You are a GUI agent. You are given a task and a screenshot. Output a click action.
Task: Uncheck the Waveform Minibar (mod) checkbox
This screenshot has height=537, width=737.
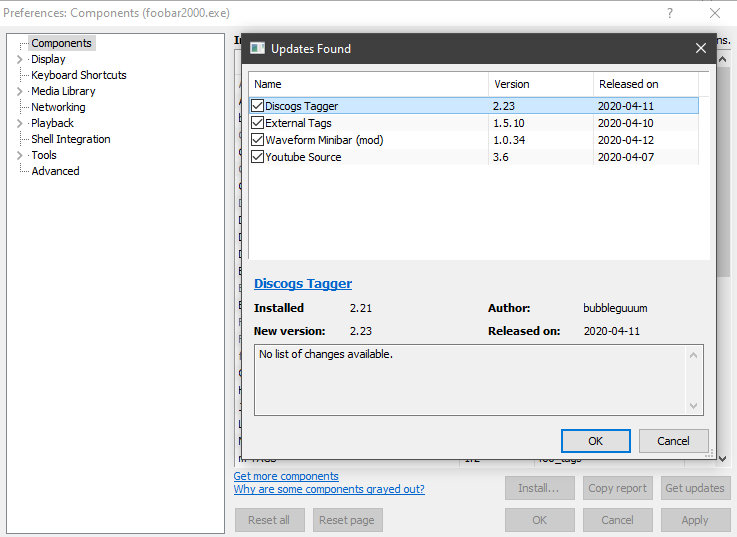pos(258,140)
